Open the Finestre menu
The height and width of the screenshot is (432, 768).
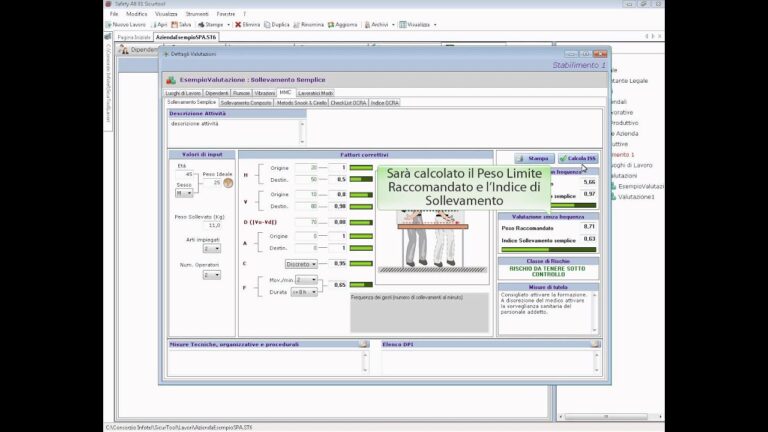[x=226, y=14]
